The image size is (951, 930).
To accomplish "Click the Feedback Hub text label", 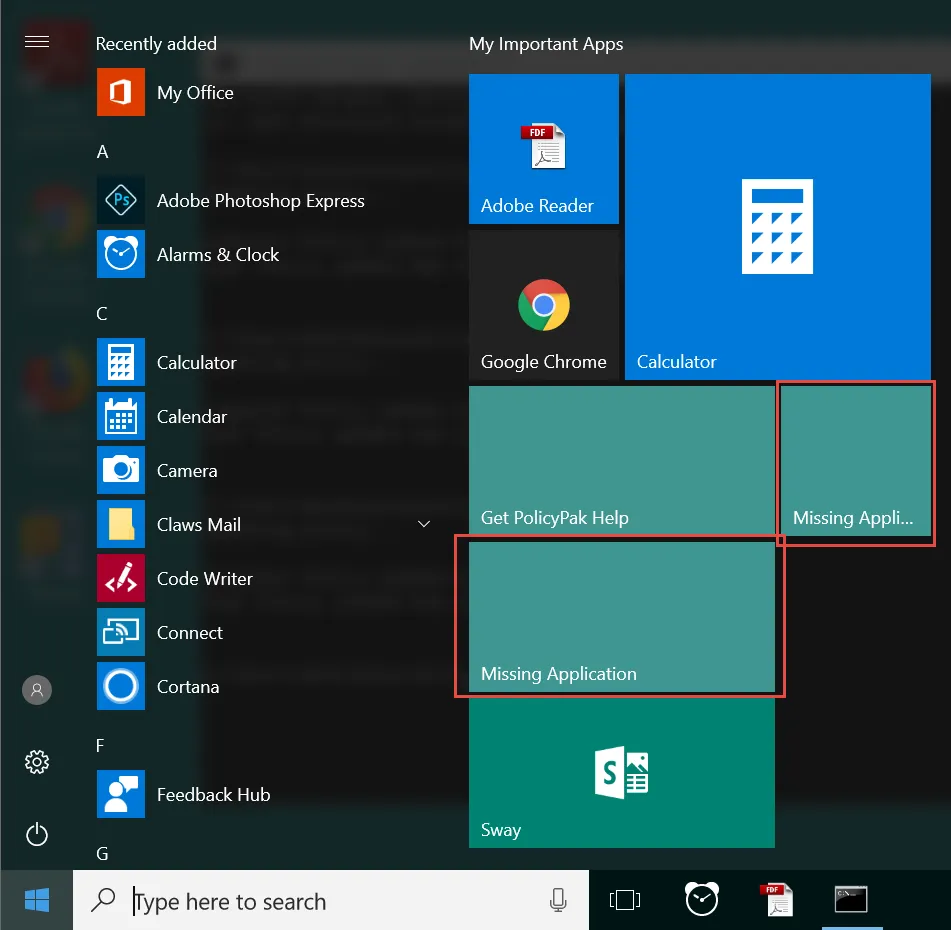I will coord(213,795).
